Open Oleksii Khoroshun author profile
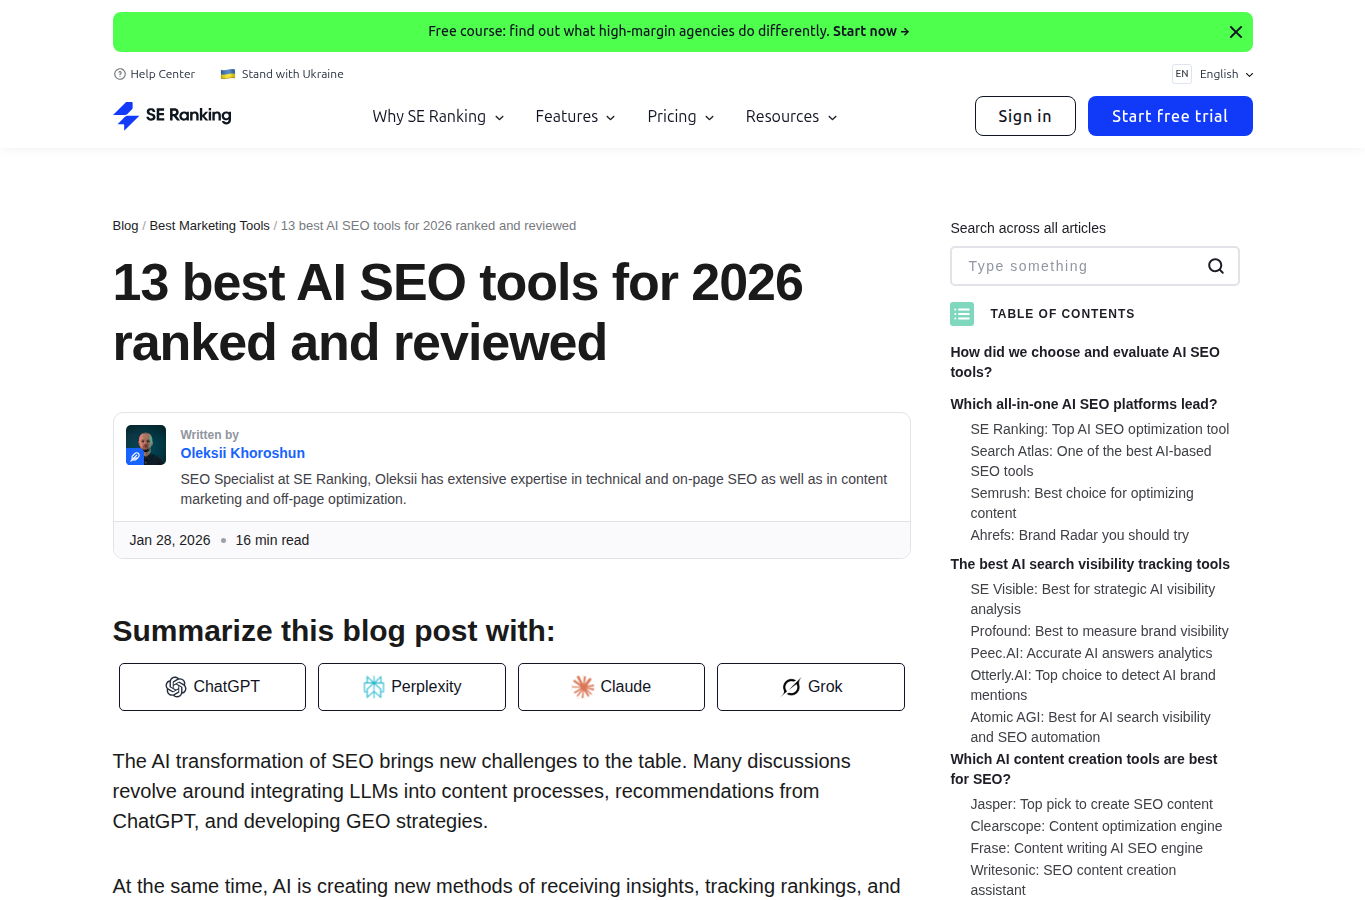 243,453
